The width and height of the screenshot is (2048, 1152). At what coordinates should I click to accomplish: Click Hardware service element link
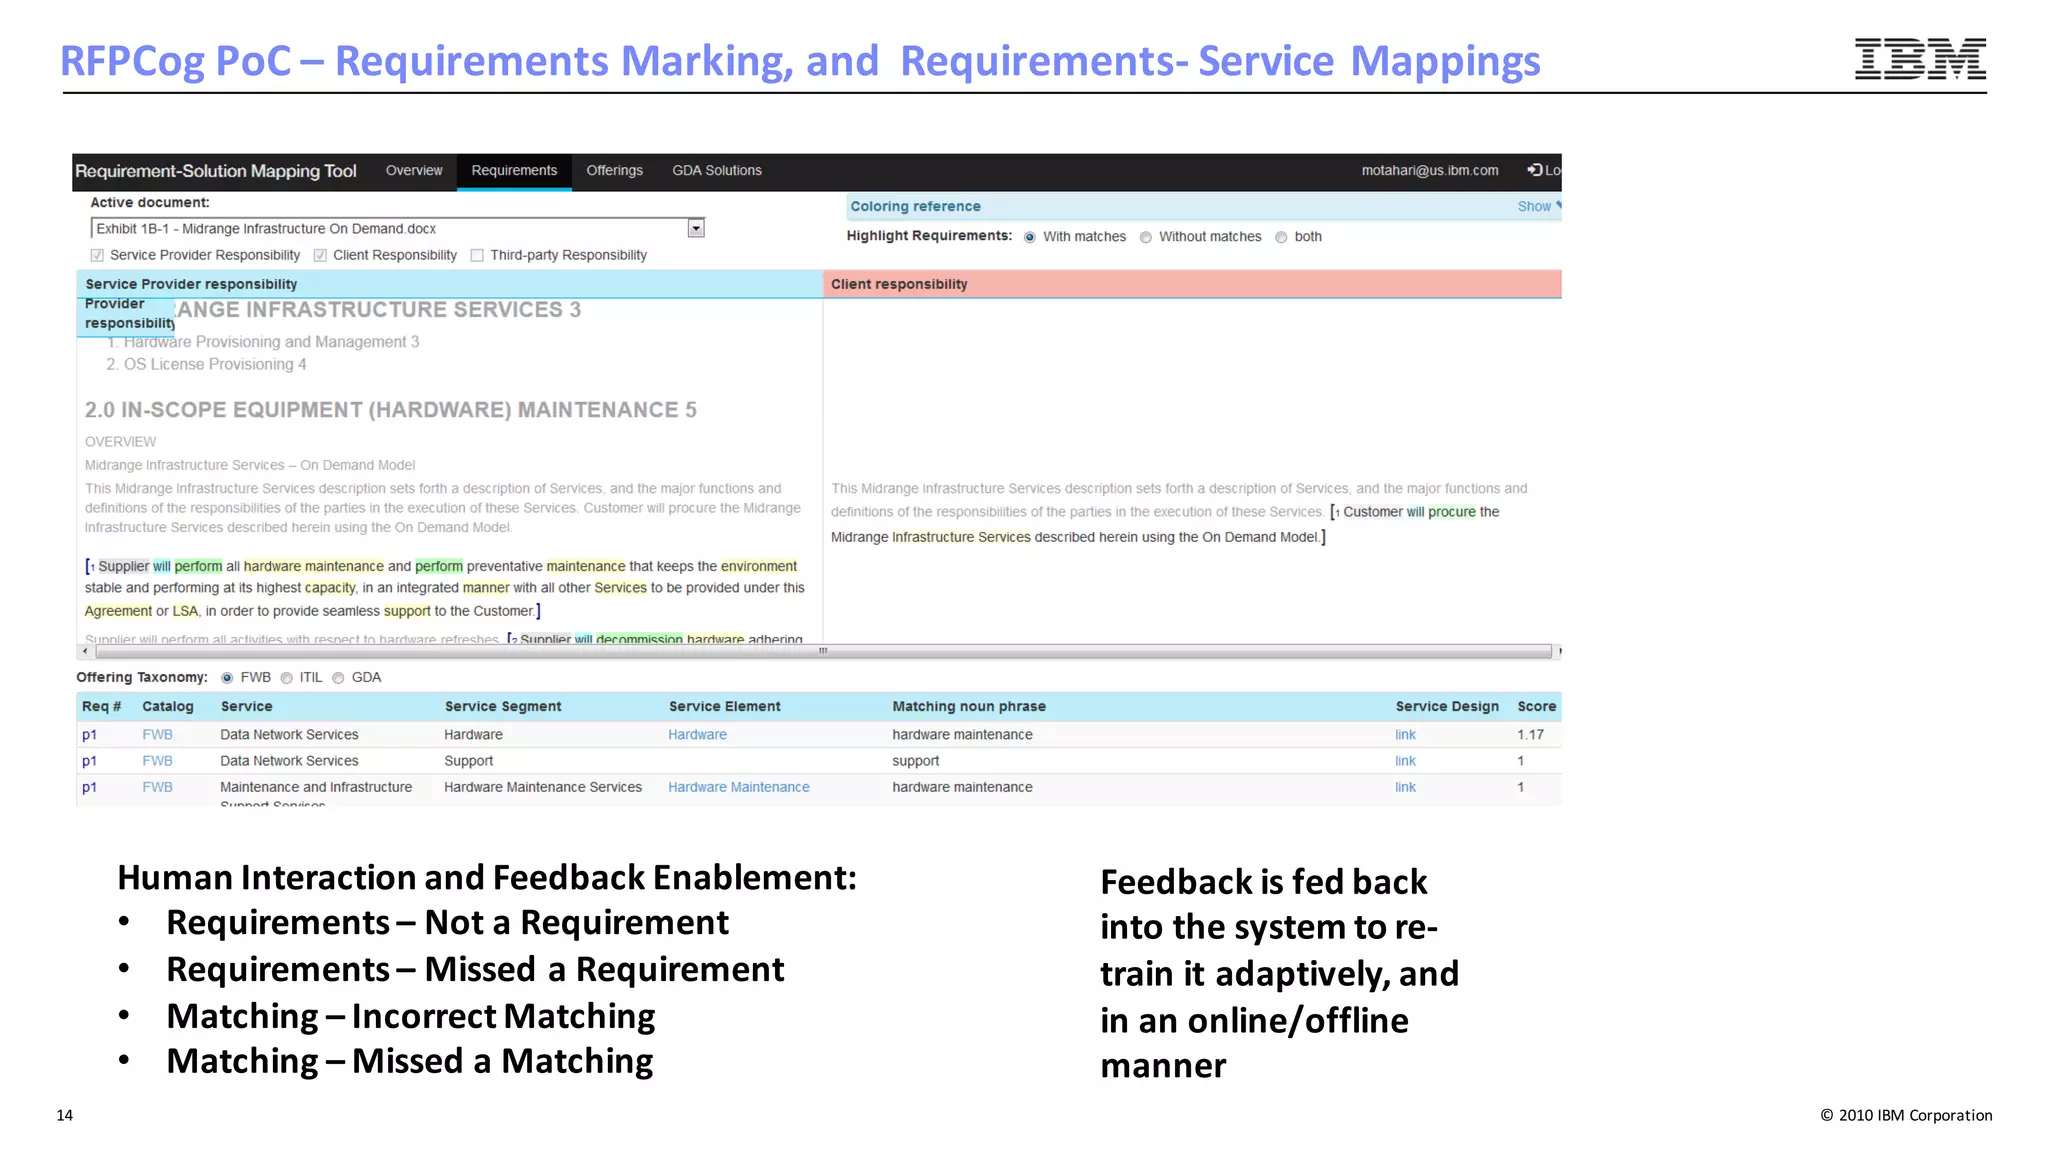697,734
